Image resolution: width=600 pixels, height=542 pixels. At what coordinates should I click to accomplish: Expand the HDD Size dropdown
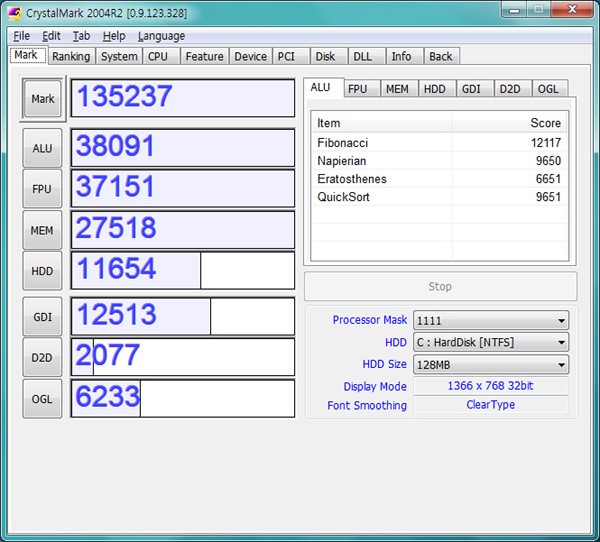[x=491, y=364]
